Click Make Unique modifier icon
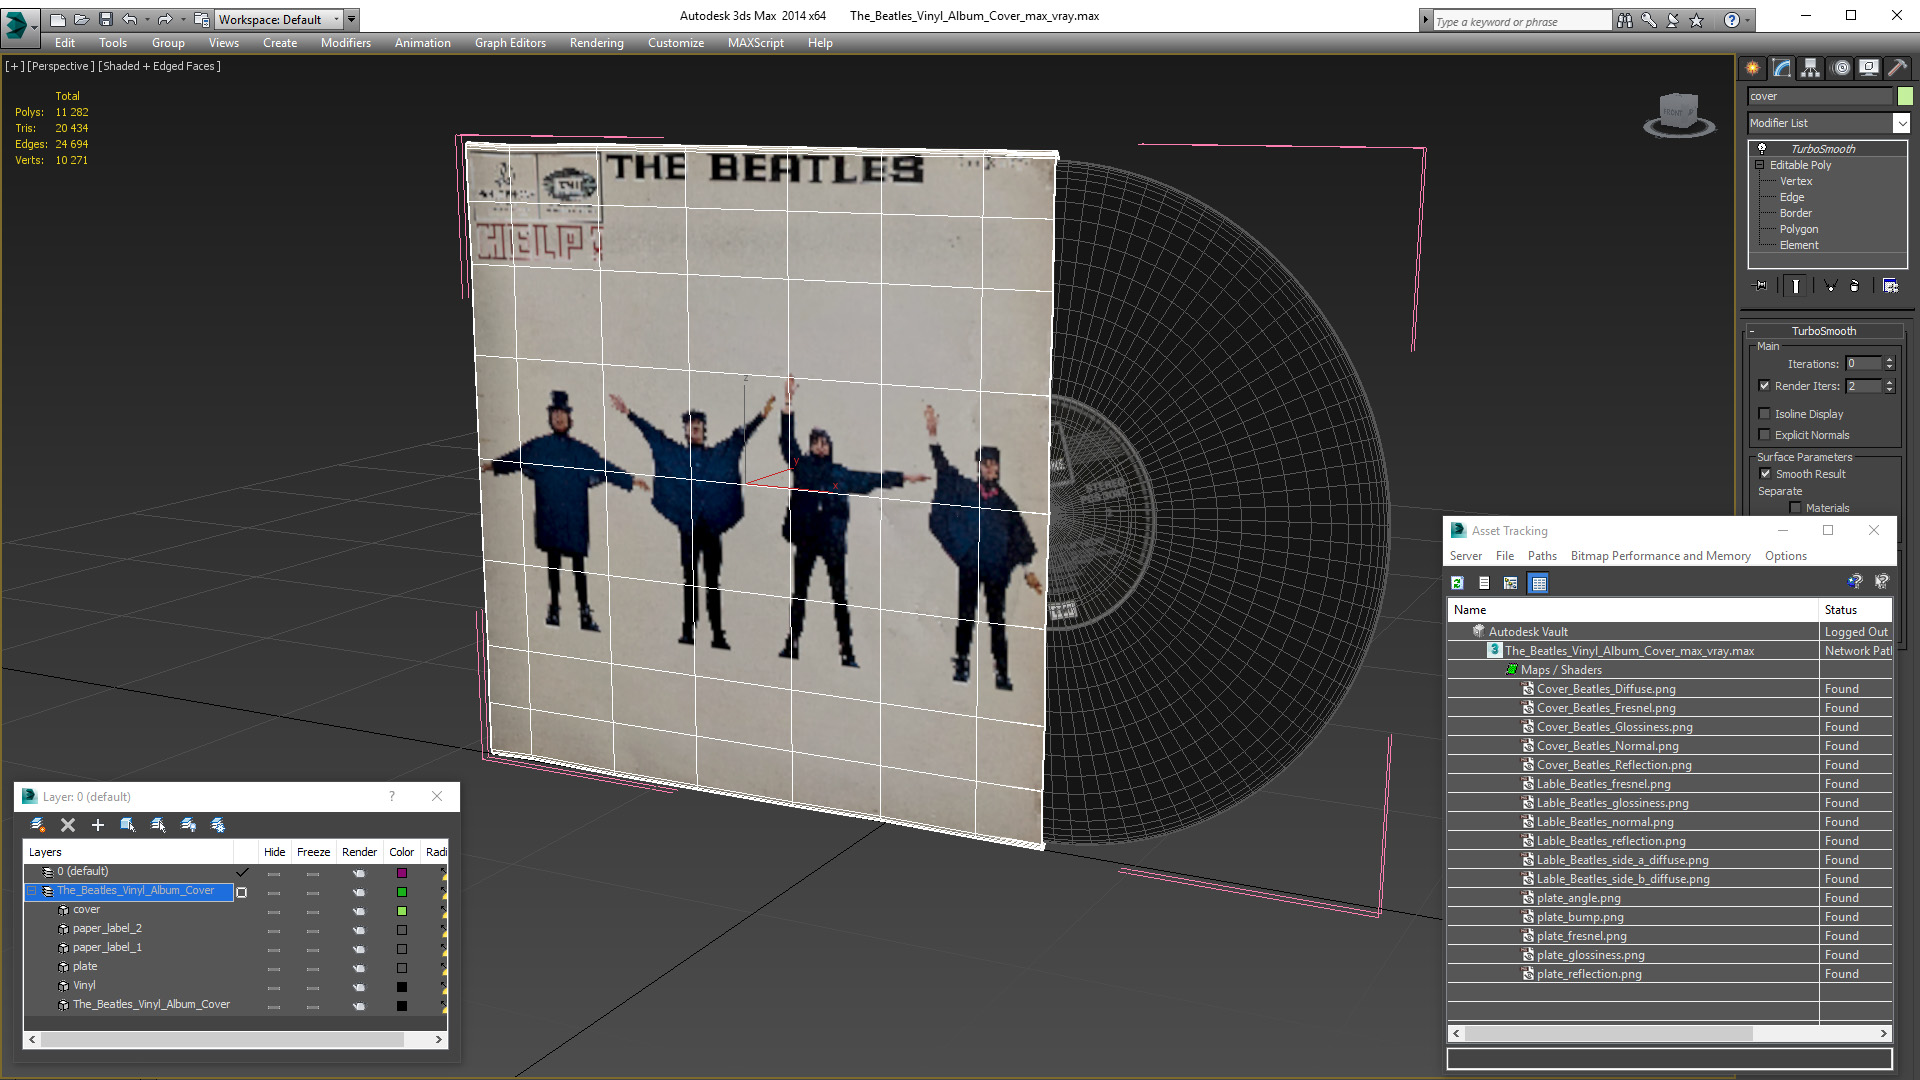The image size is (1920, 1080). point(1830,286)
